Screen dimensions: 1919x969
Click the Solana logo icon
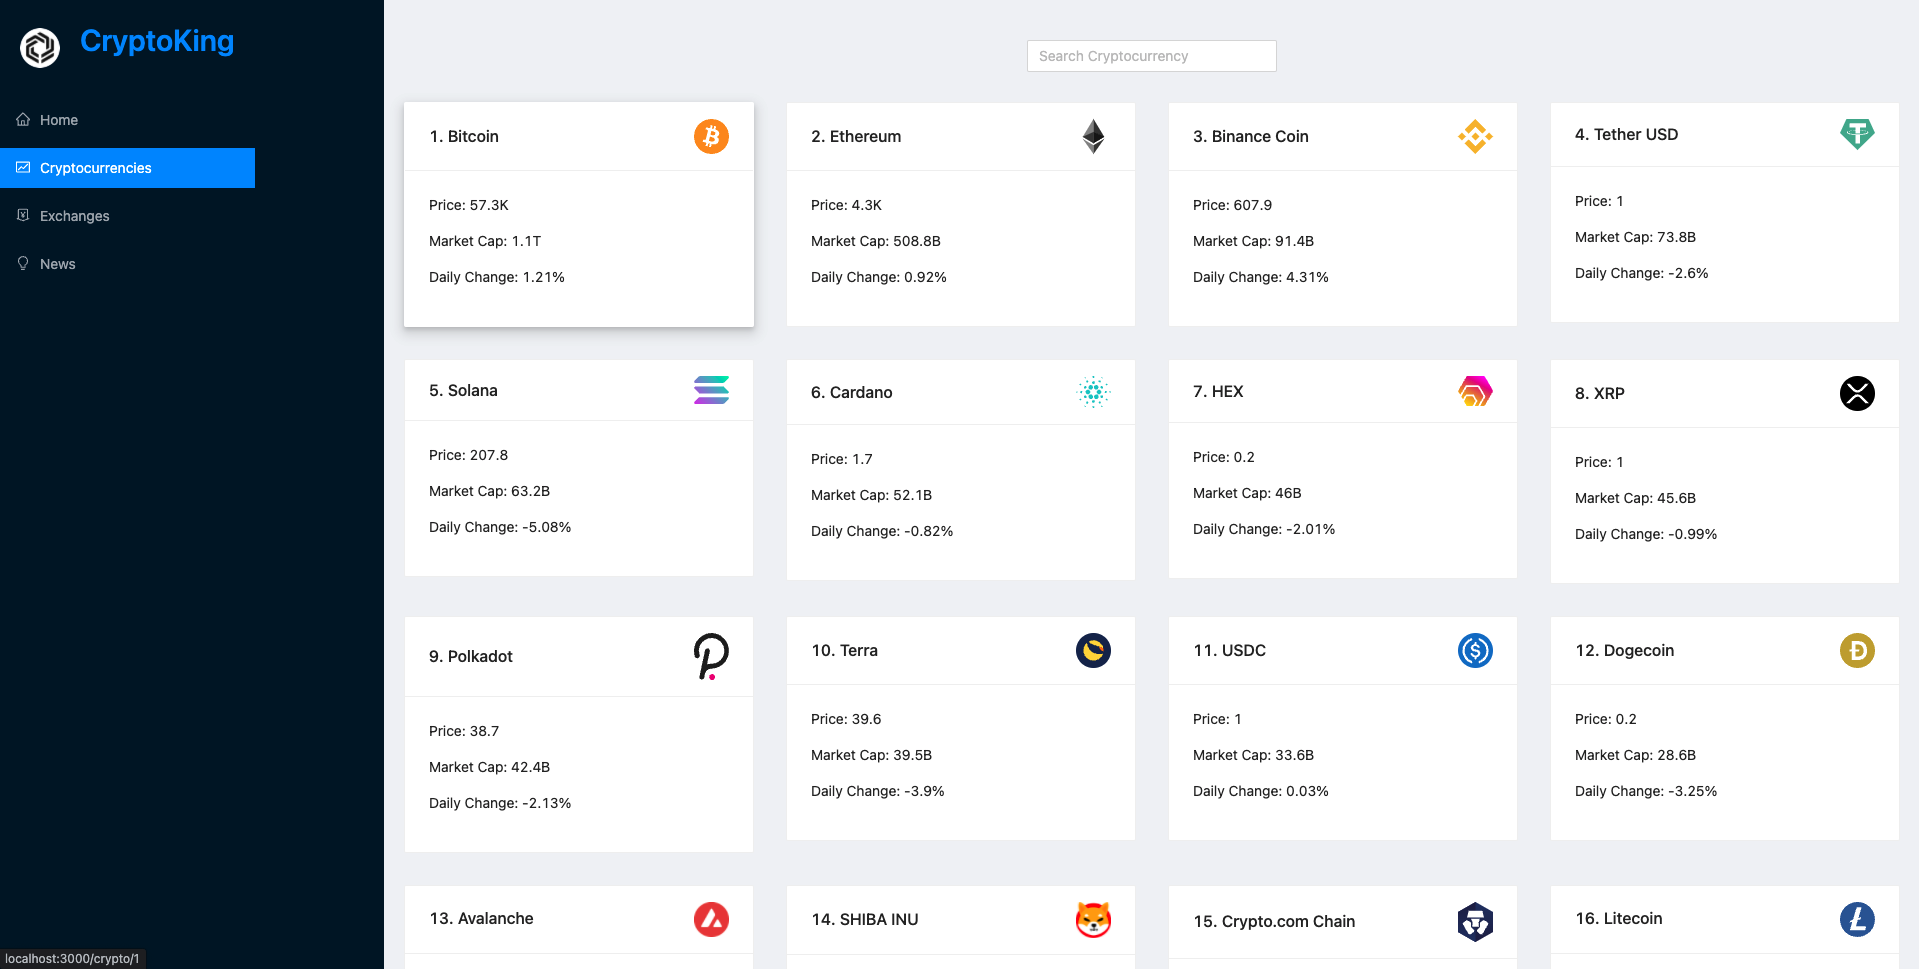tap(711, 390)
